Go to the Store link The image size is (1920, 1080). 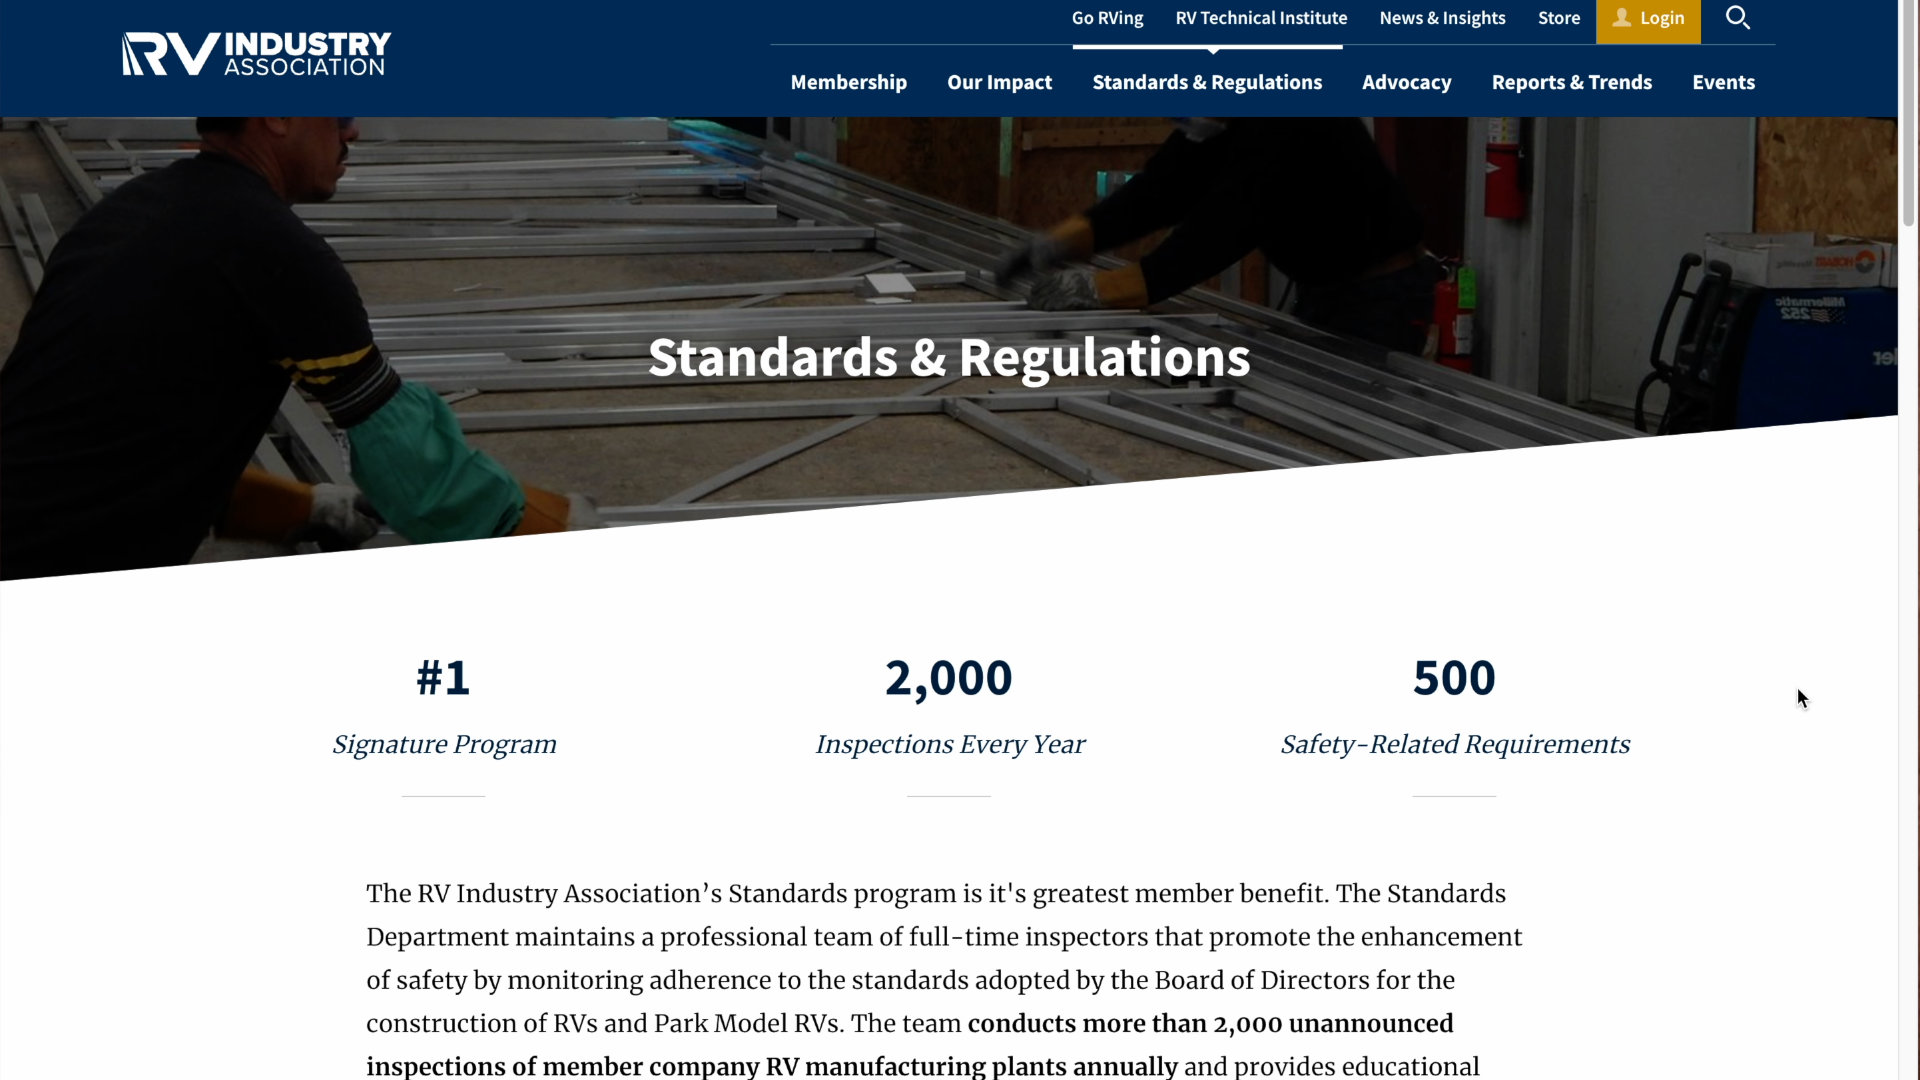pyautogui.click(x=1559, y=18)
